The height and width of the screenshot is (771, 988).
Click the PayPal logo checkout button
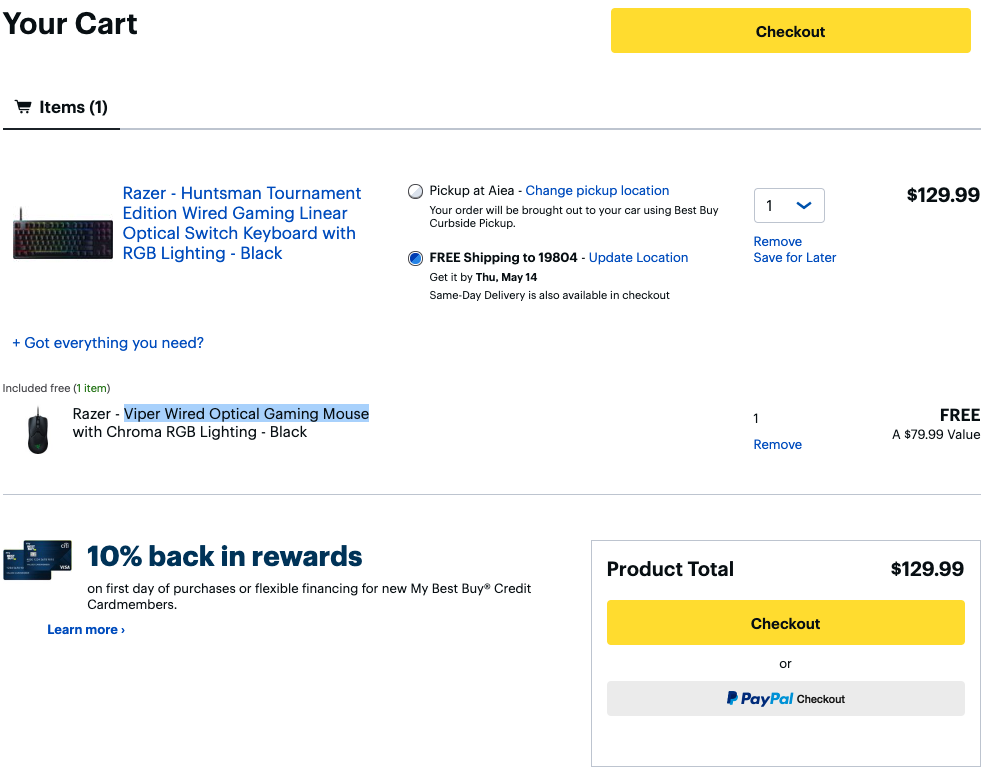click(785, 699)
